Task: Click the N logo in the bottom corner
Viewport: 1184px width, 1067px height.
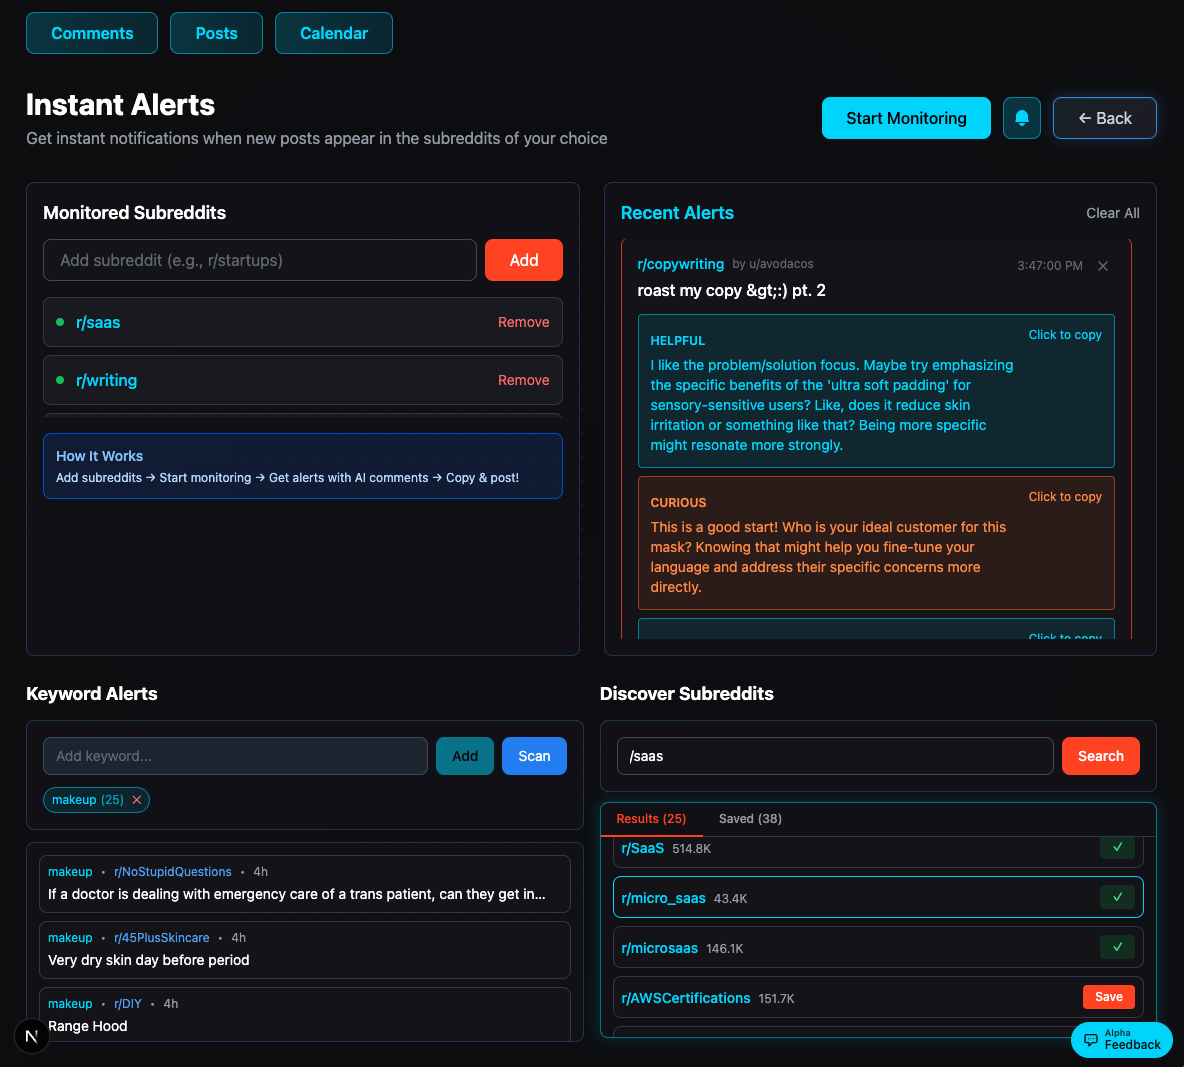Action: 31,1036
